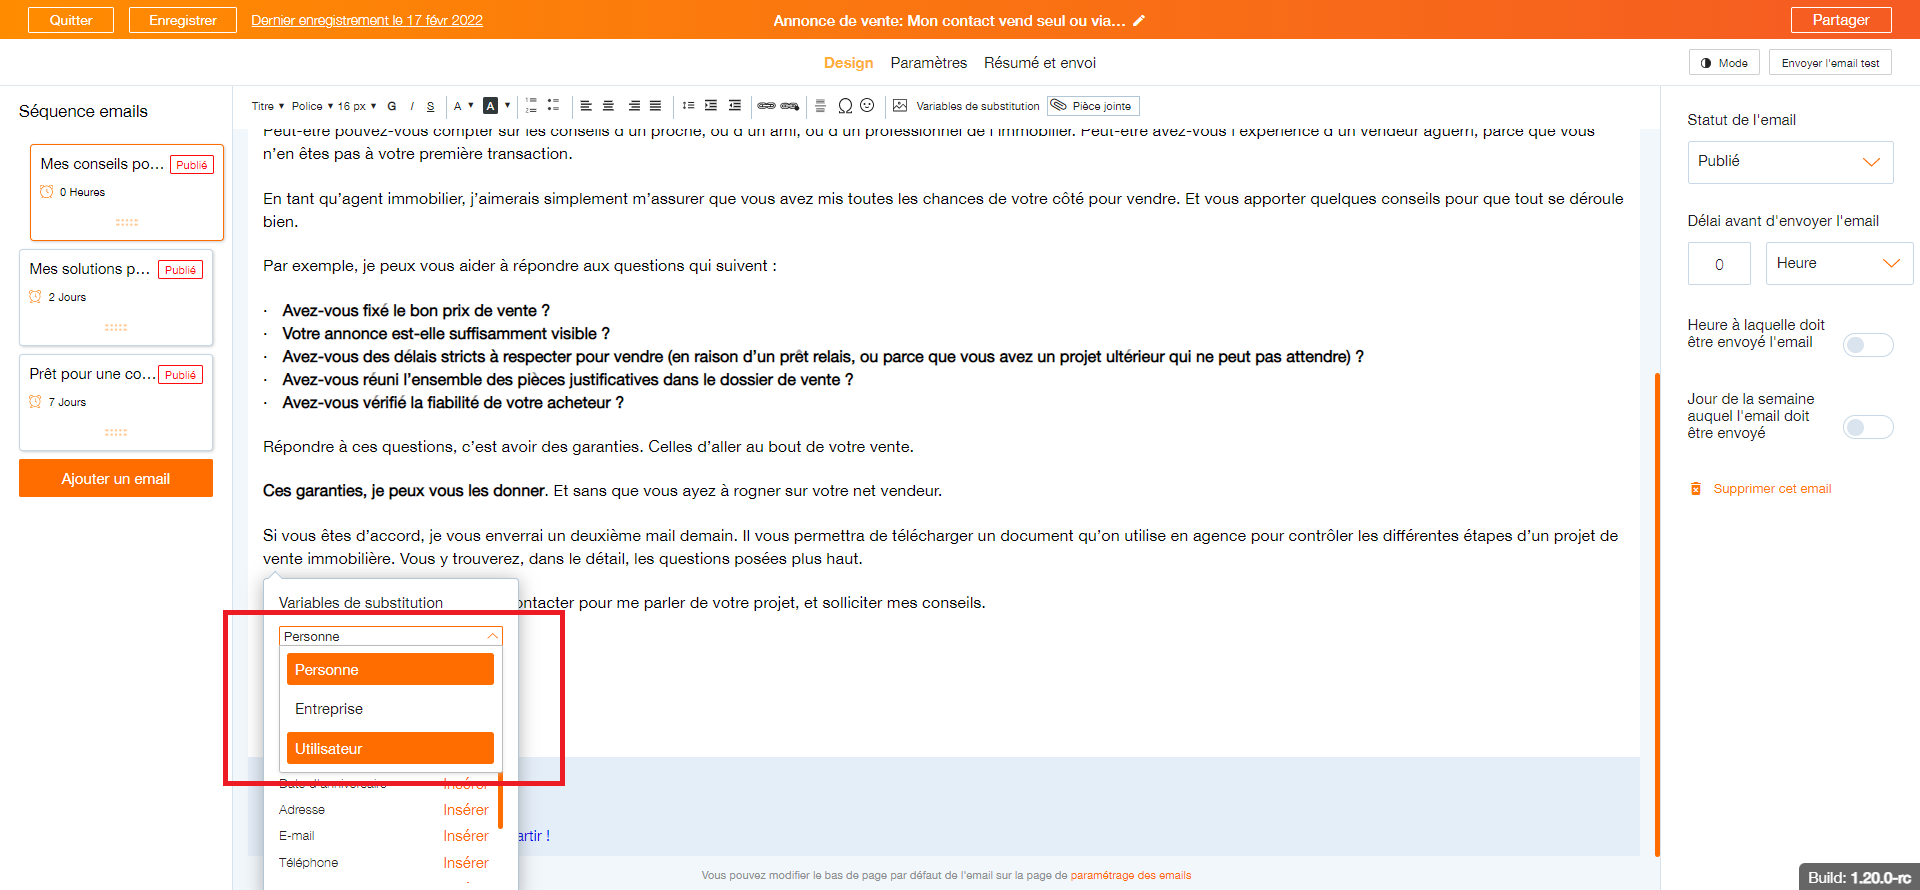The image size is (1920, 890).
Task: Open the Heure delay unit dropdown
Action: point(1839,263)
